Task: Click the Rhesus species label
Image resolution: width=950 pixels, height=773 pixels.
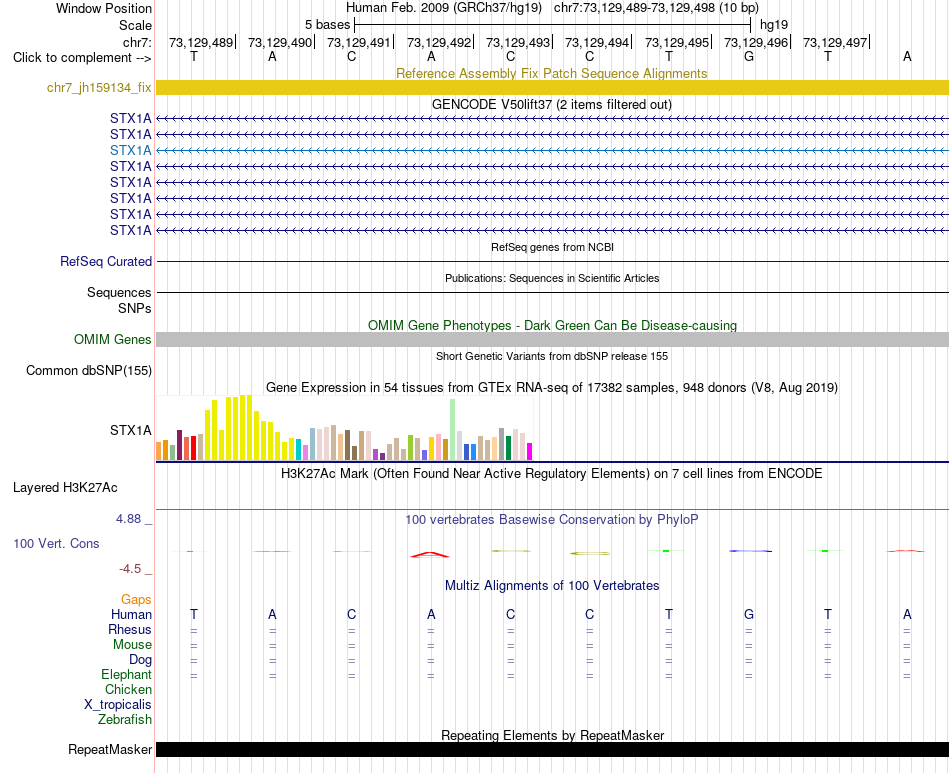Action: 130,629
